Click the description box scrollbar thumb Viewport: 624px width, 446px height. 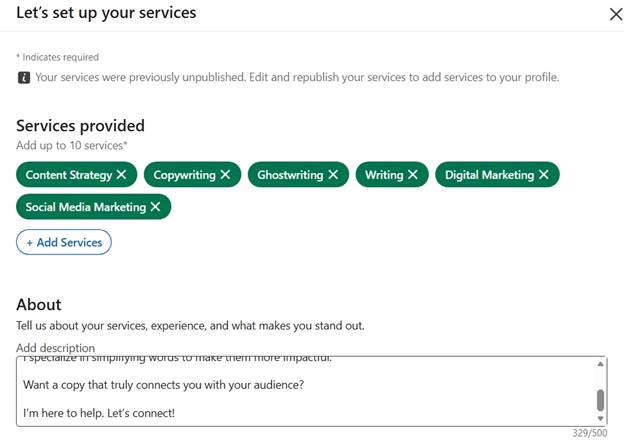click(x=601, y=400)
